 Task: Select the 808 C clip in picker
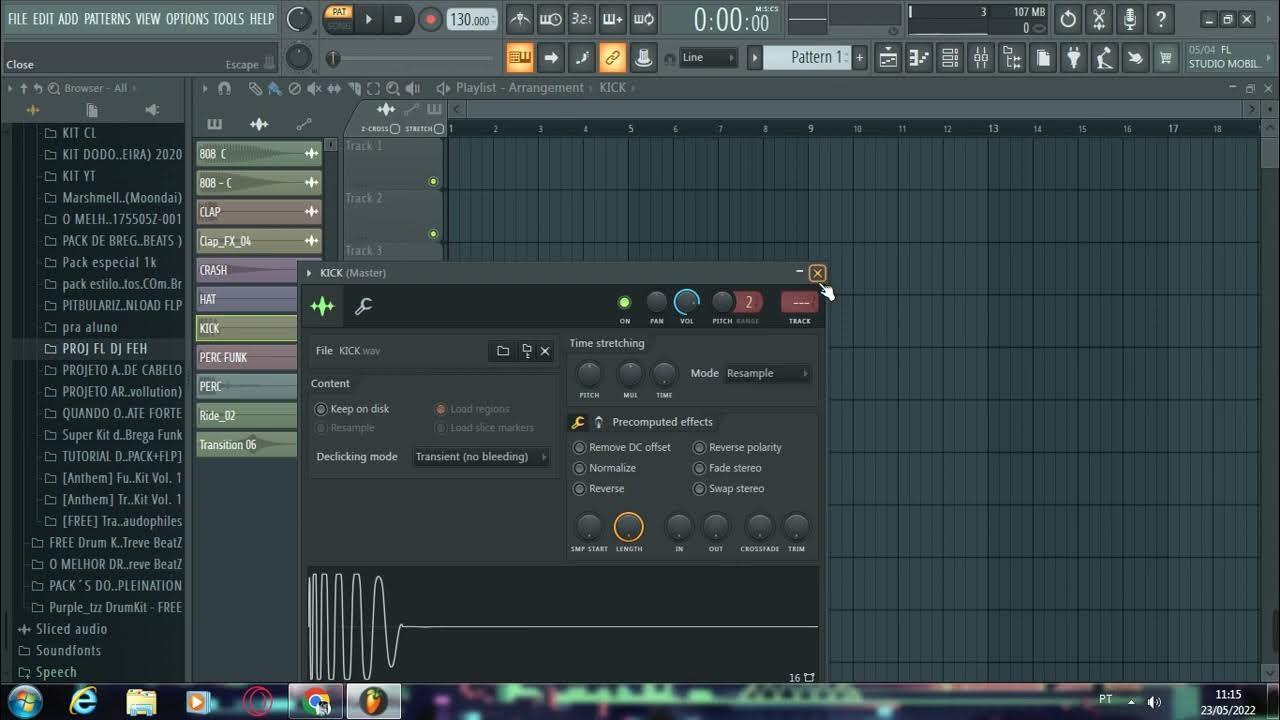258,153
